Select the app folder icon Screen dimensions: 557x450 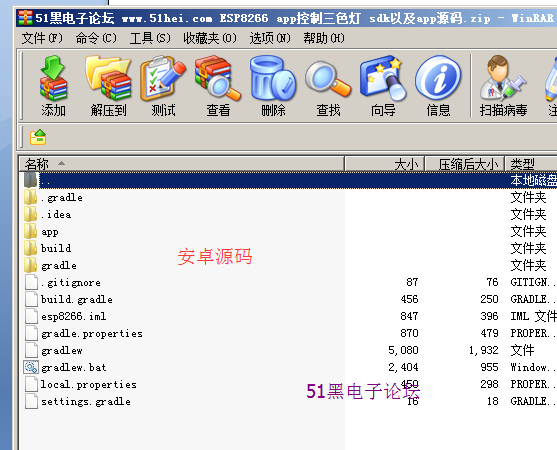31,231
